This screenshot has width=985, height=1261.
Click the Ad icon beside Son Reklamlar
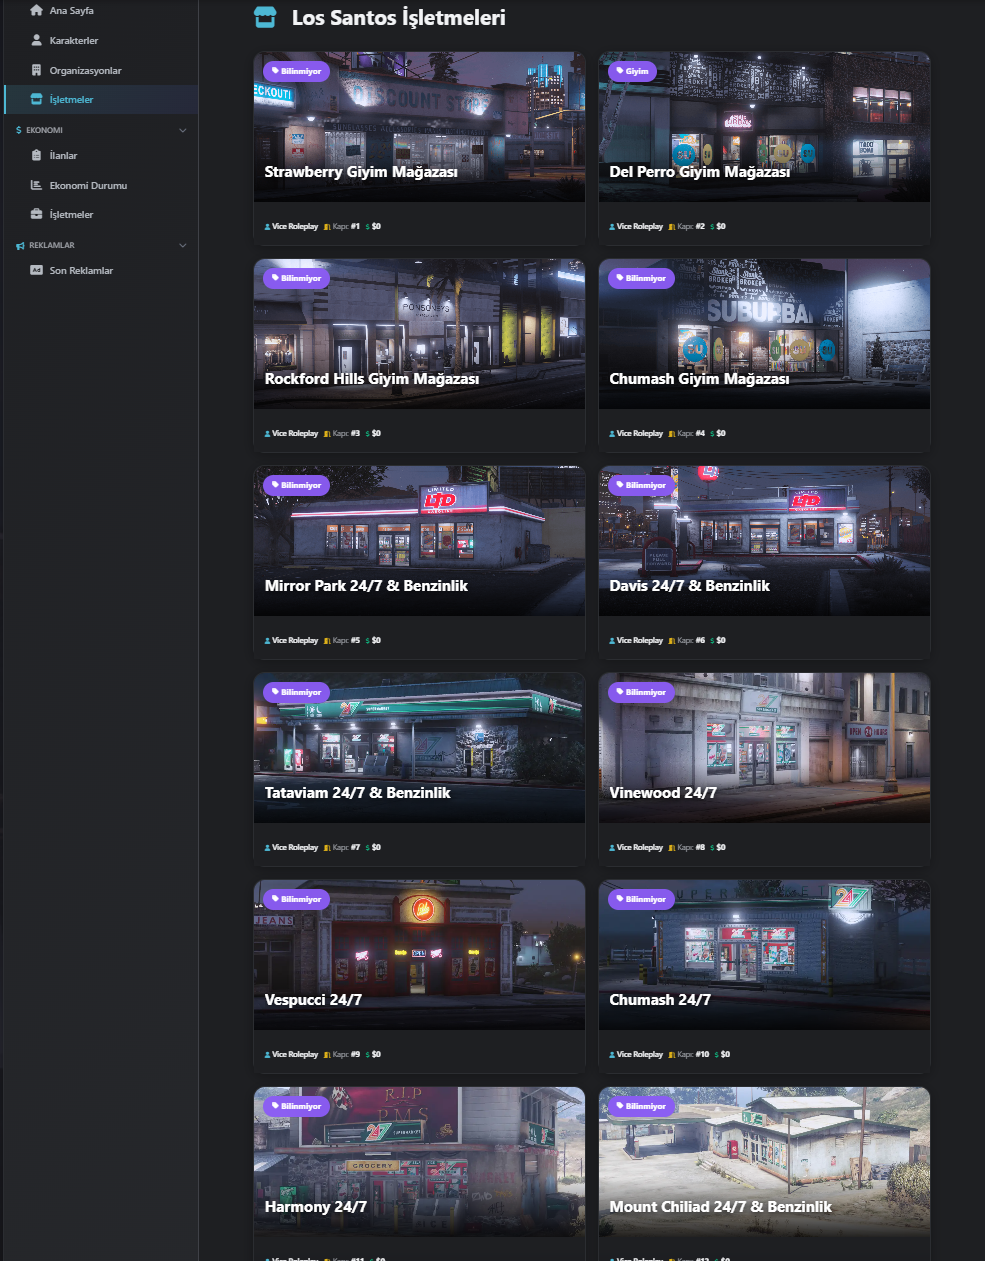coord(37,270)
